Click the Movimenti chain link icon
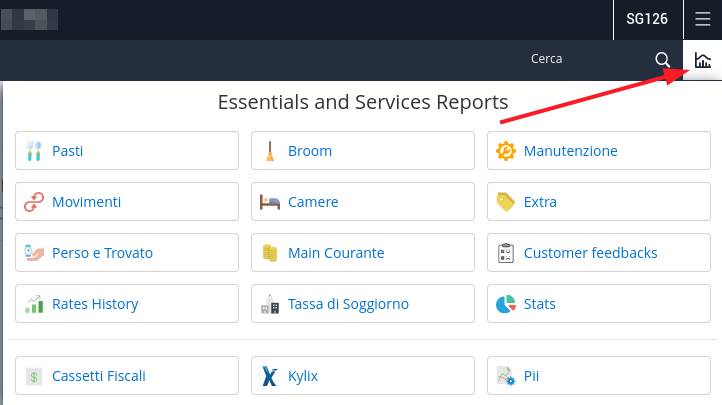Screen dimensions: 722x405 (x=34, y=202)
